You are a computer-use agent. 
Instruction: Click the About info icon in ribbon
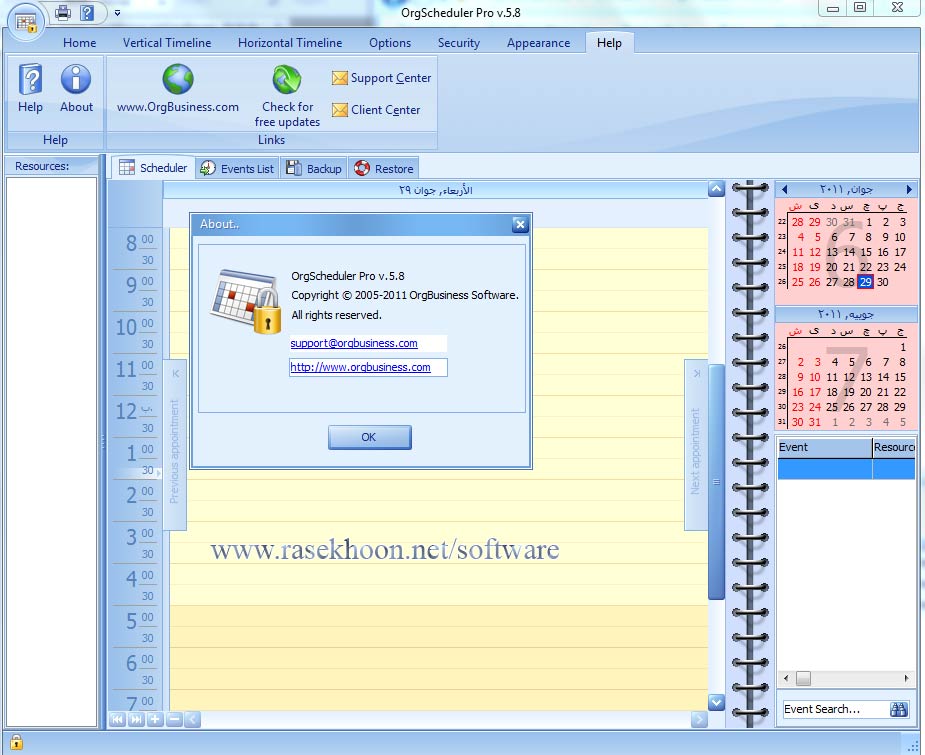pos(76,88)
